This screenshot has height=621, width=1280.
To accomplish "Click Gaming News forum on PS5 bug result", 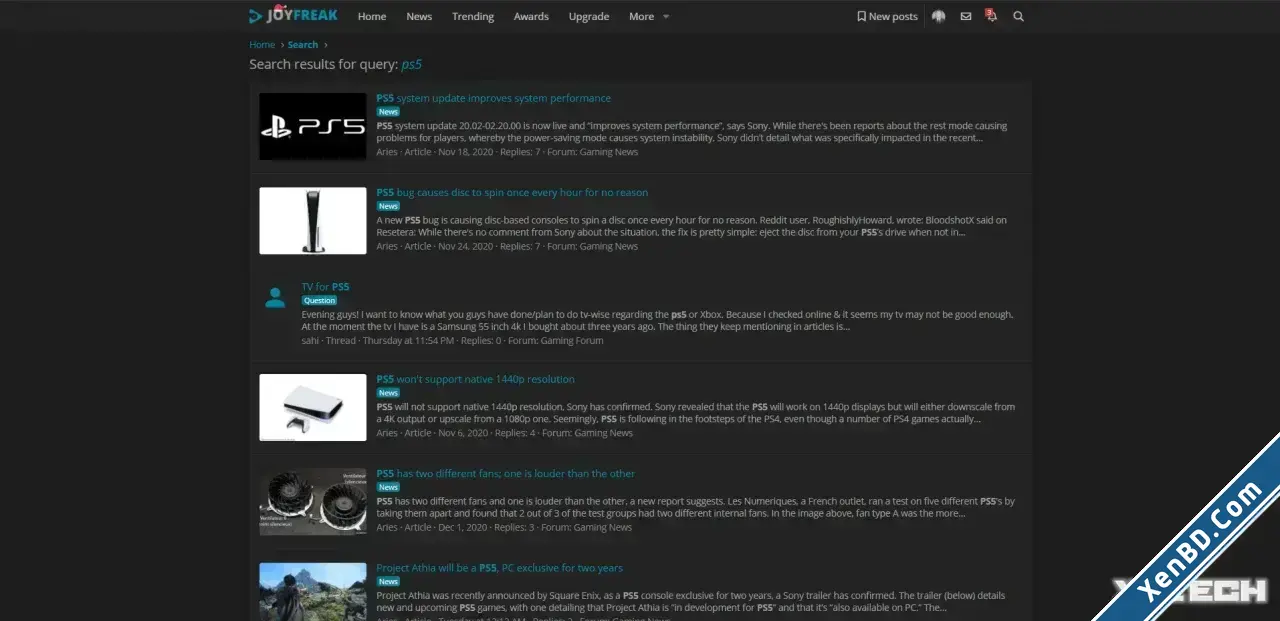I will (x=609, y=246).
